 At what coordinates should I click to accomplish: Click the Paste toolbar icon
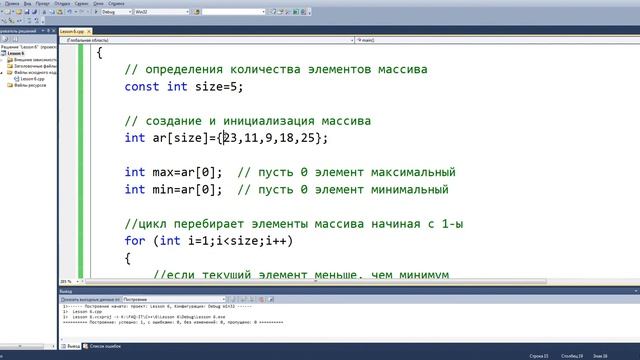tap(60, 12)
